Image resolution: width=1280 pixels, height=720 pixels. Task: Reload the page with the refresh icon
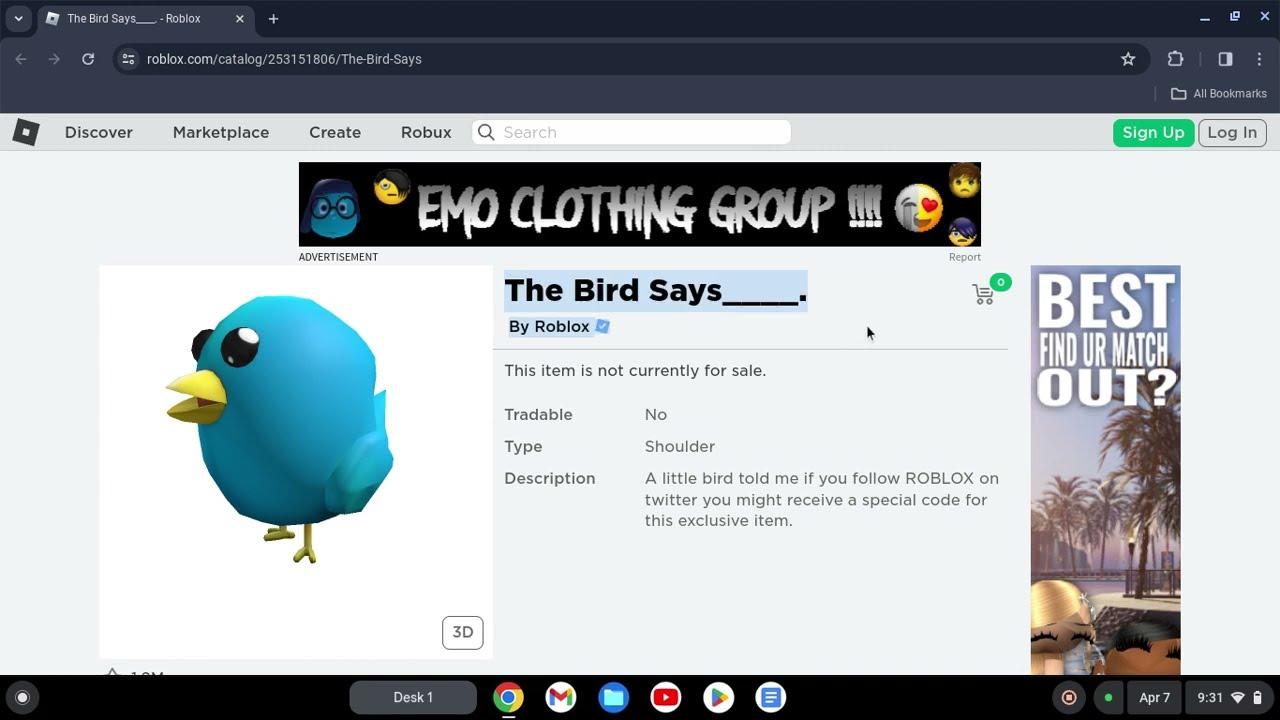tap(88, 59)
